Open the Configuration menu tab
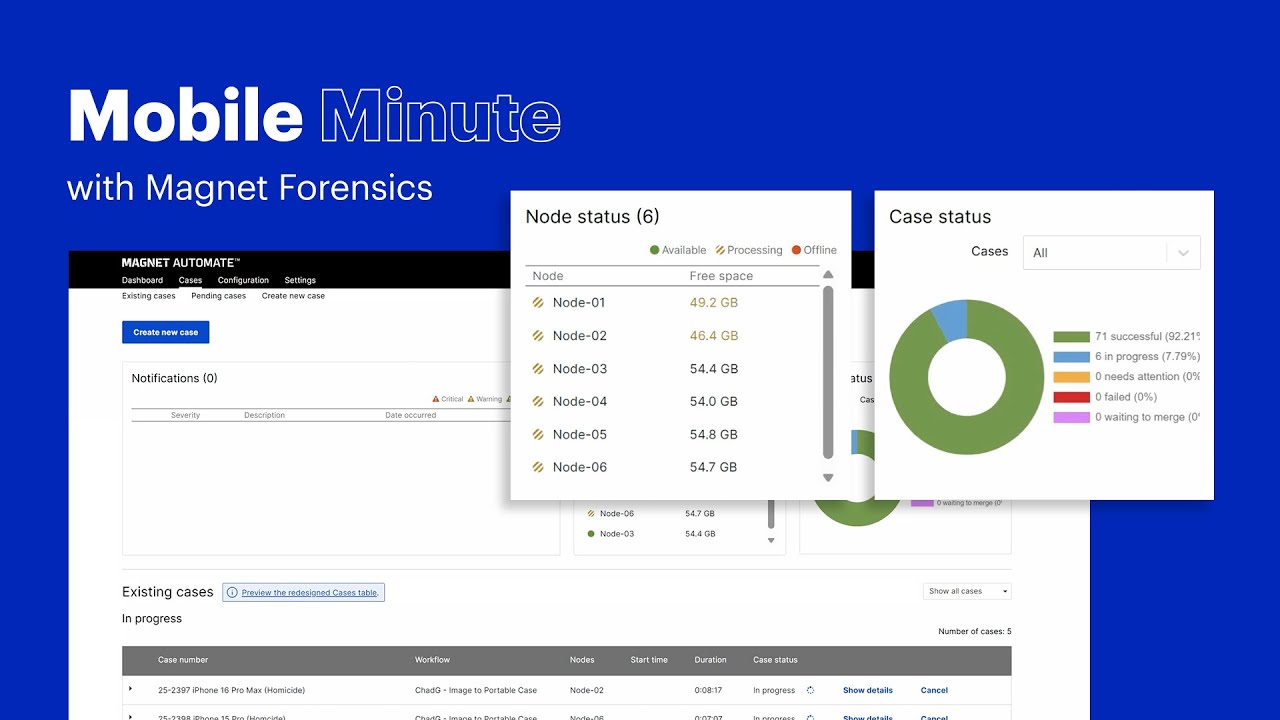The image size is (1280, 720). tap(243, 280)
